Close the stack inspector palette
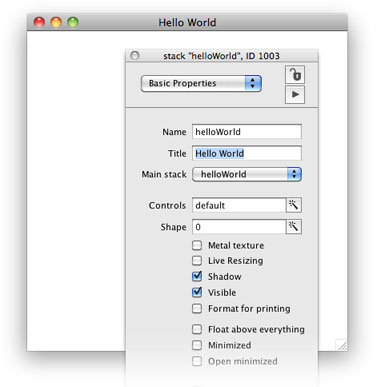 click(x=135, y=55)
